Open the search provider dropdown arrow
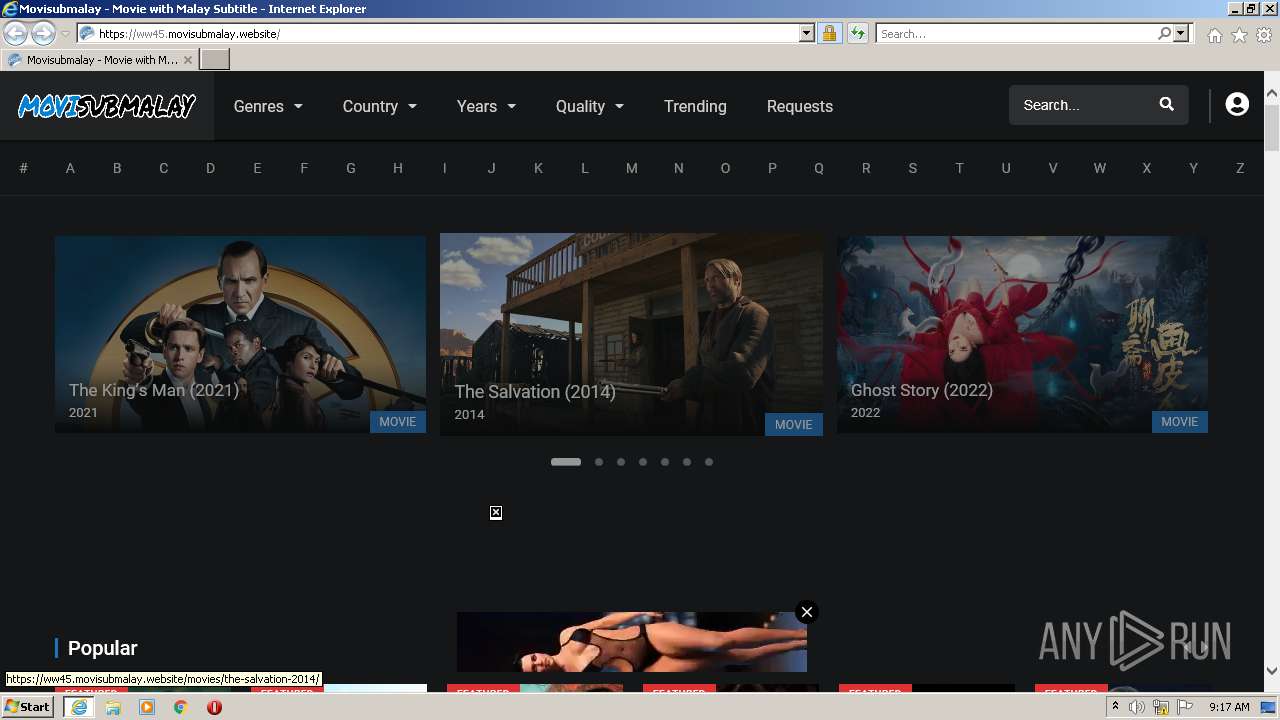1280x720 pixels. tap(1181, 33)
